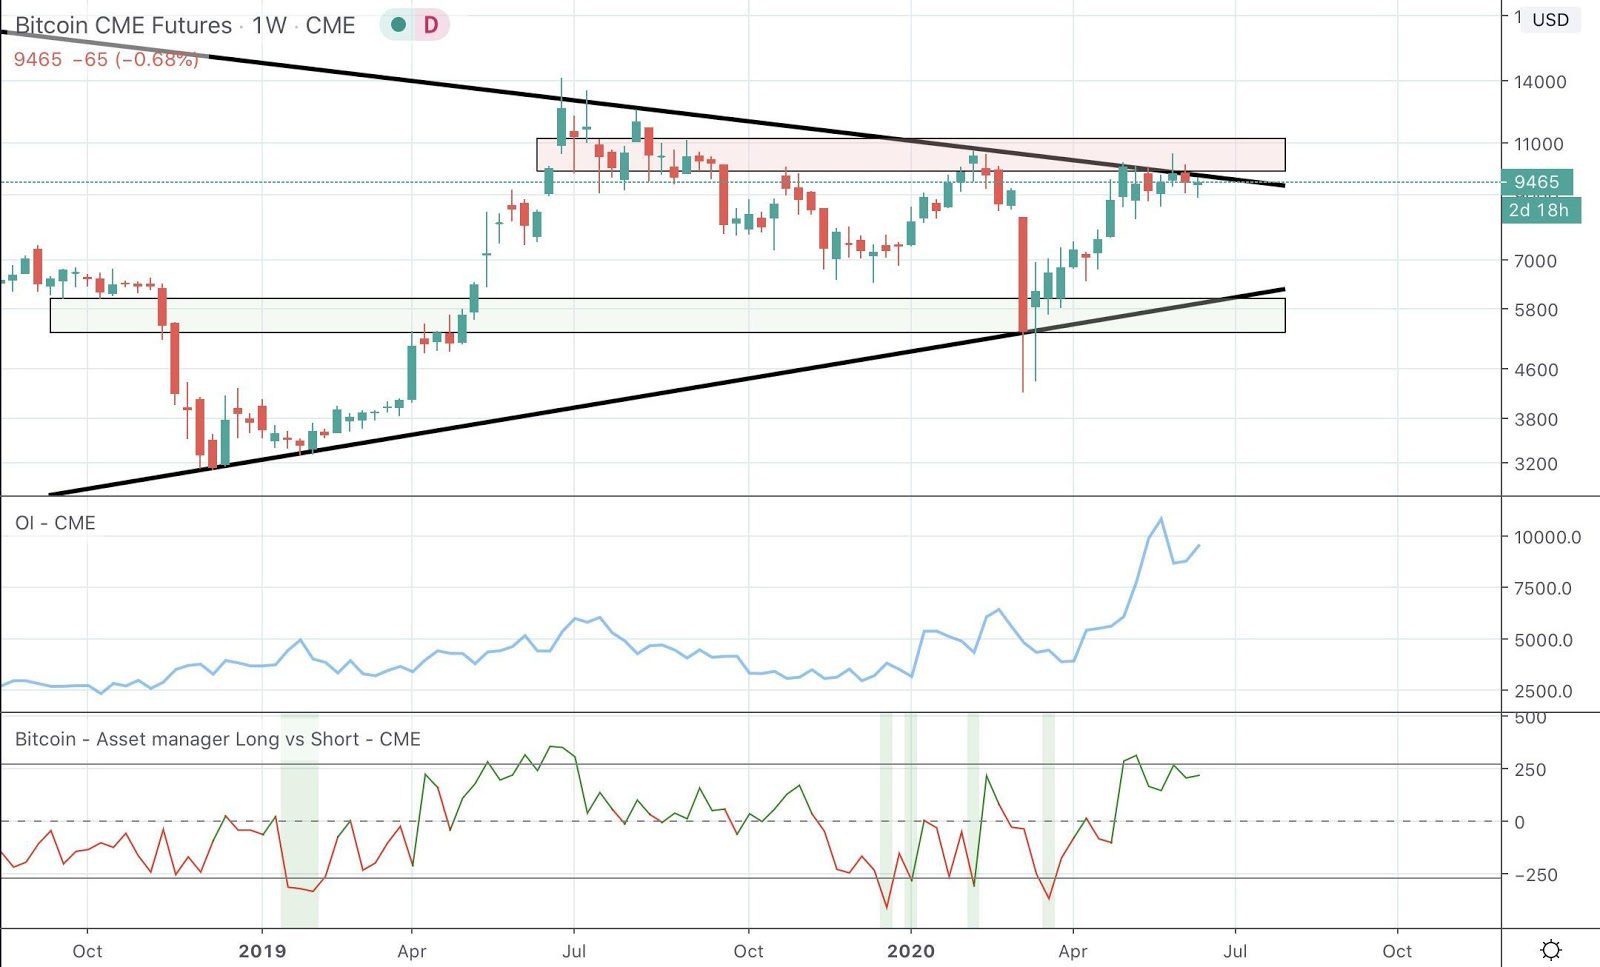Select the pink resistance zone rectangle
Image resolution: width=1600 pixels, height=967 pixels.
tap(800, 154)
